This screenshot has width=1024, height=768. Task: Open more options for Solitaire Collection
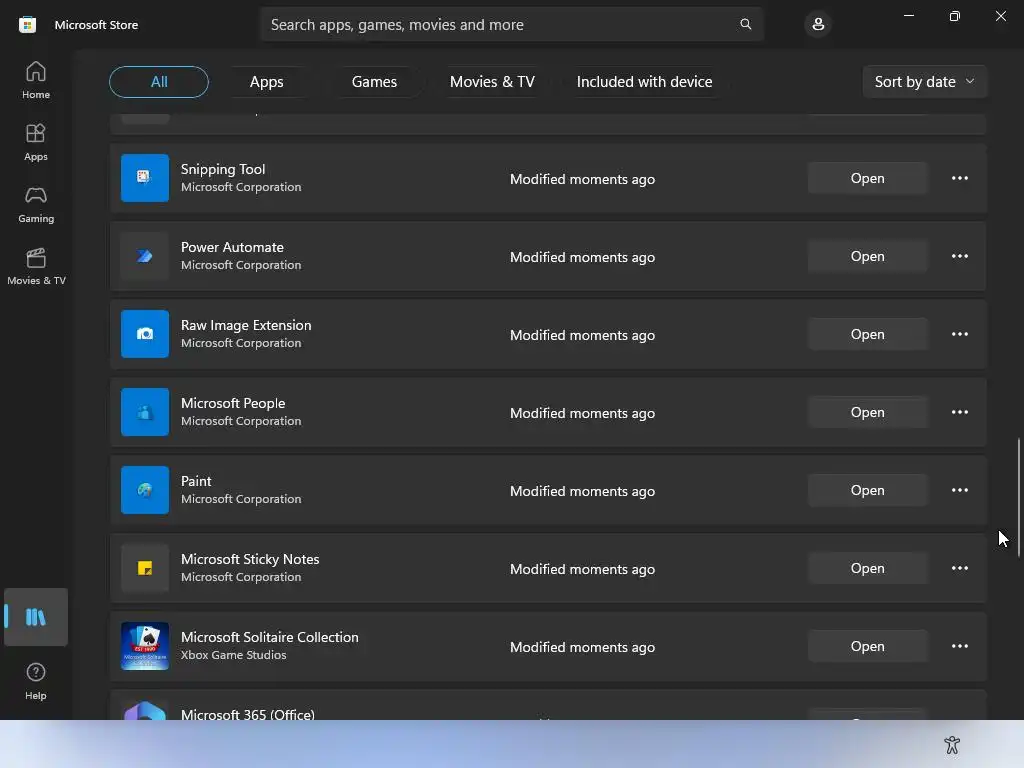pos(959,646)
